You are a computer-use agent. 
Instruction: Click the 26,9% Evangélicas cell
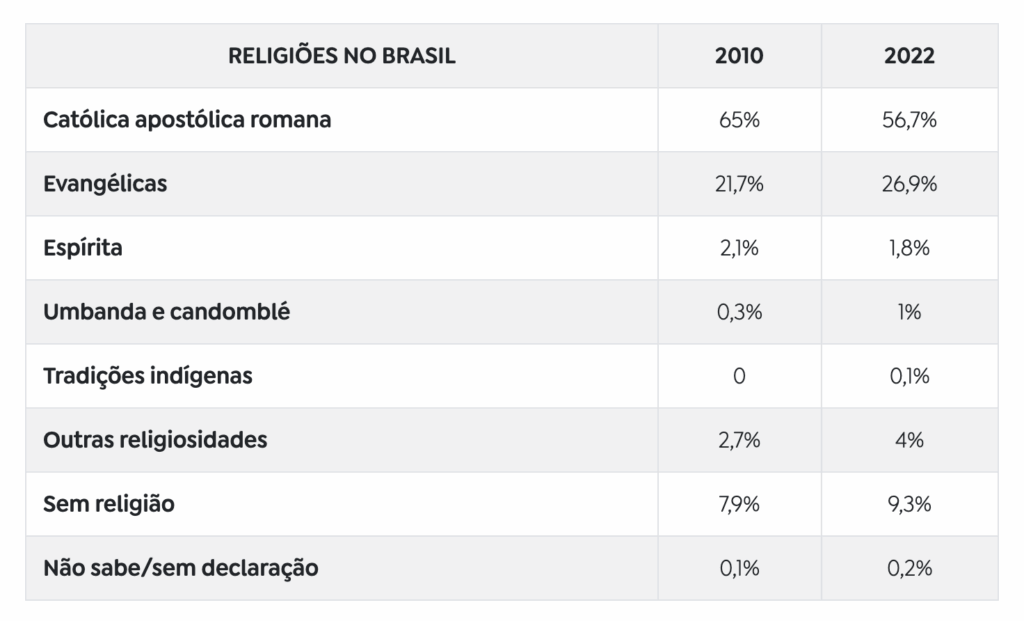909,184
